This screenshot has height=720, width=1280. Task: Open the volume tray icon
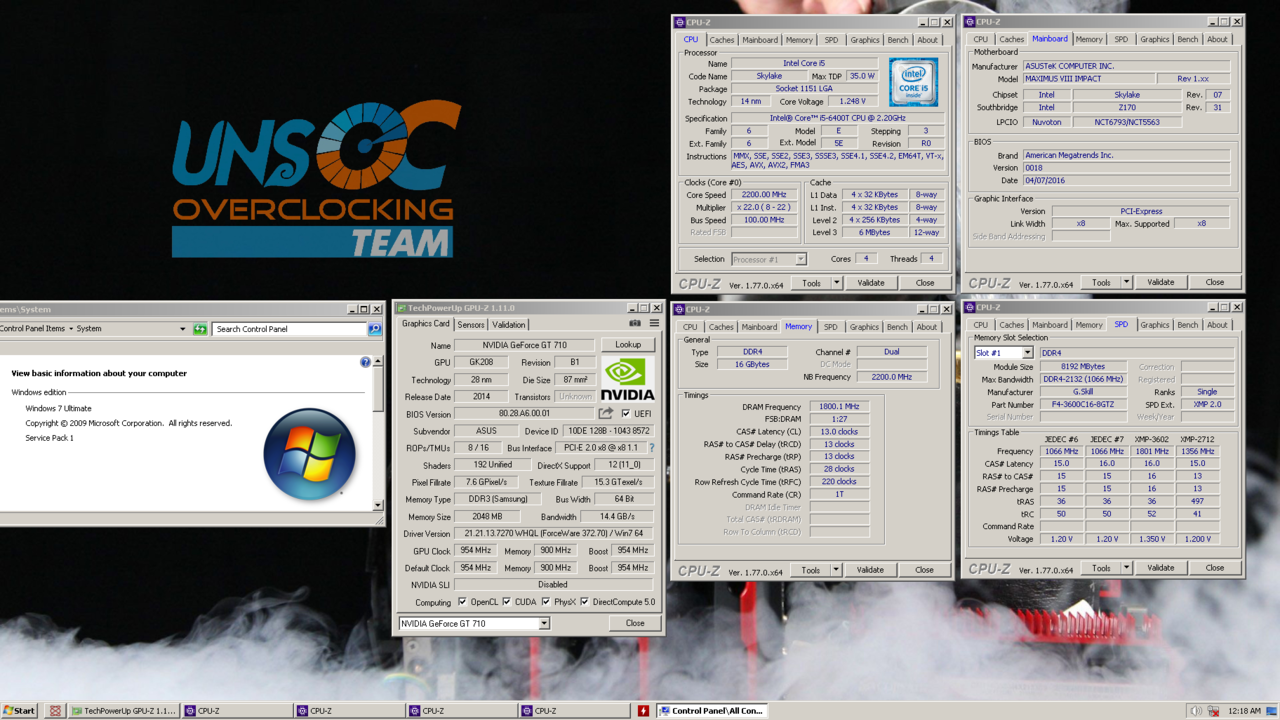tap(1194, 711)
